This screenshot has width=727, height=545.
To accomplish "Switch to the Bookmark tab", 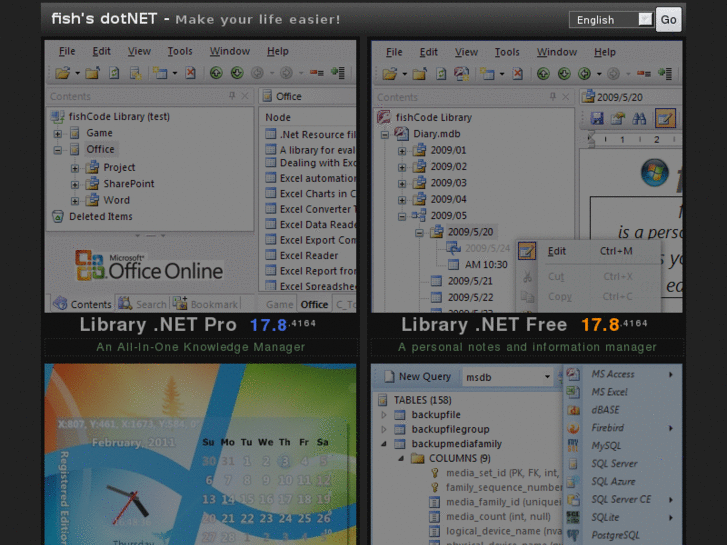I will tap(205, 304).
